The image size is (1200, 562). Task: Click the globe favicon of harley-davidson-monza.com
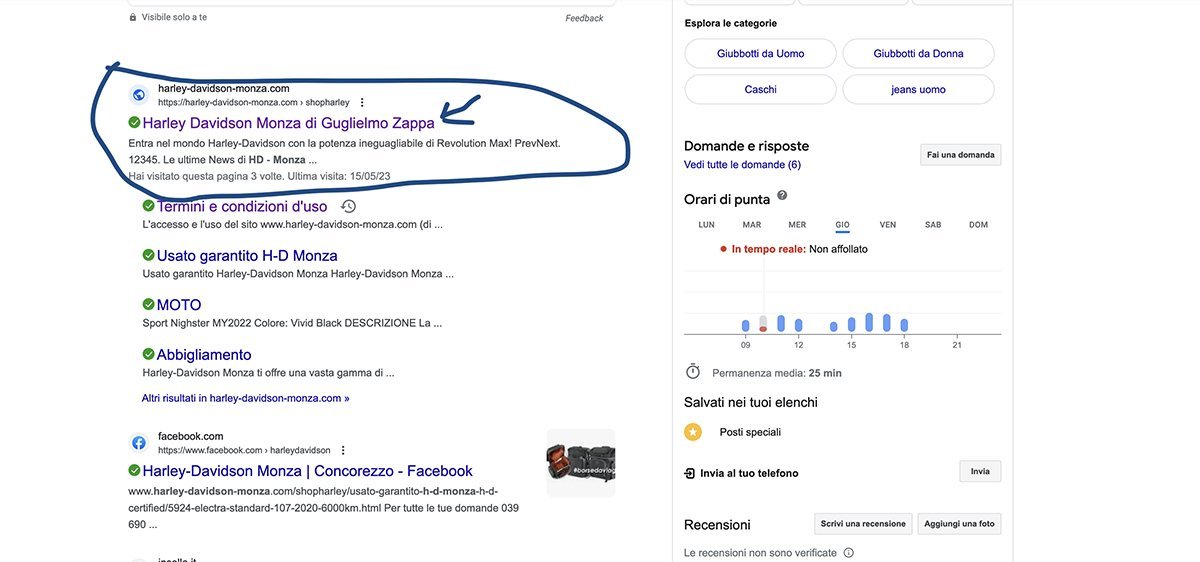[139, 95]
